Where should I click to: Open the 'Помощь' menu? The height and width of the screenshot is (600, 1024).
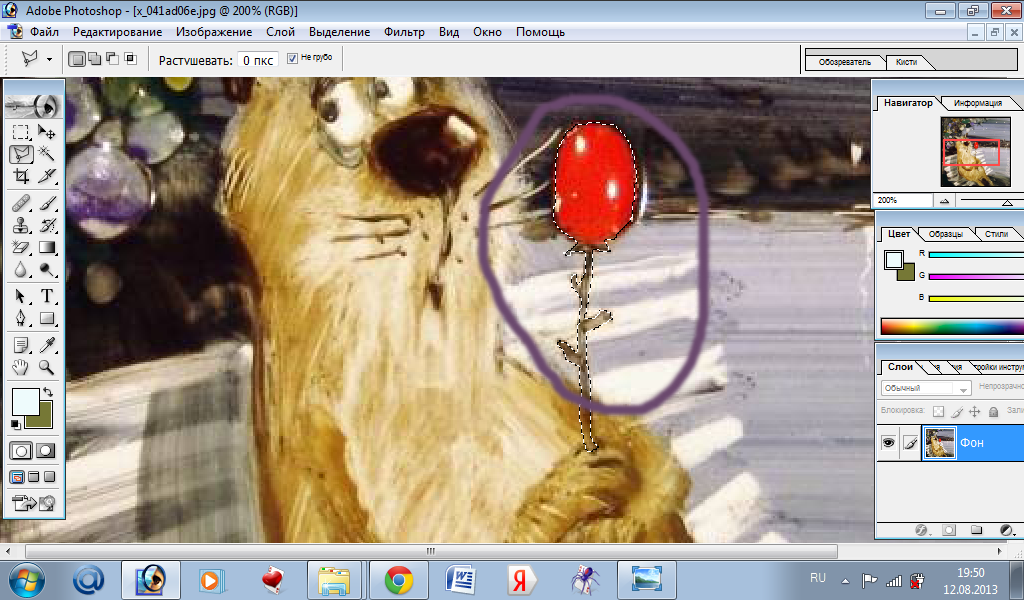coord(540,32)
